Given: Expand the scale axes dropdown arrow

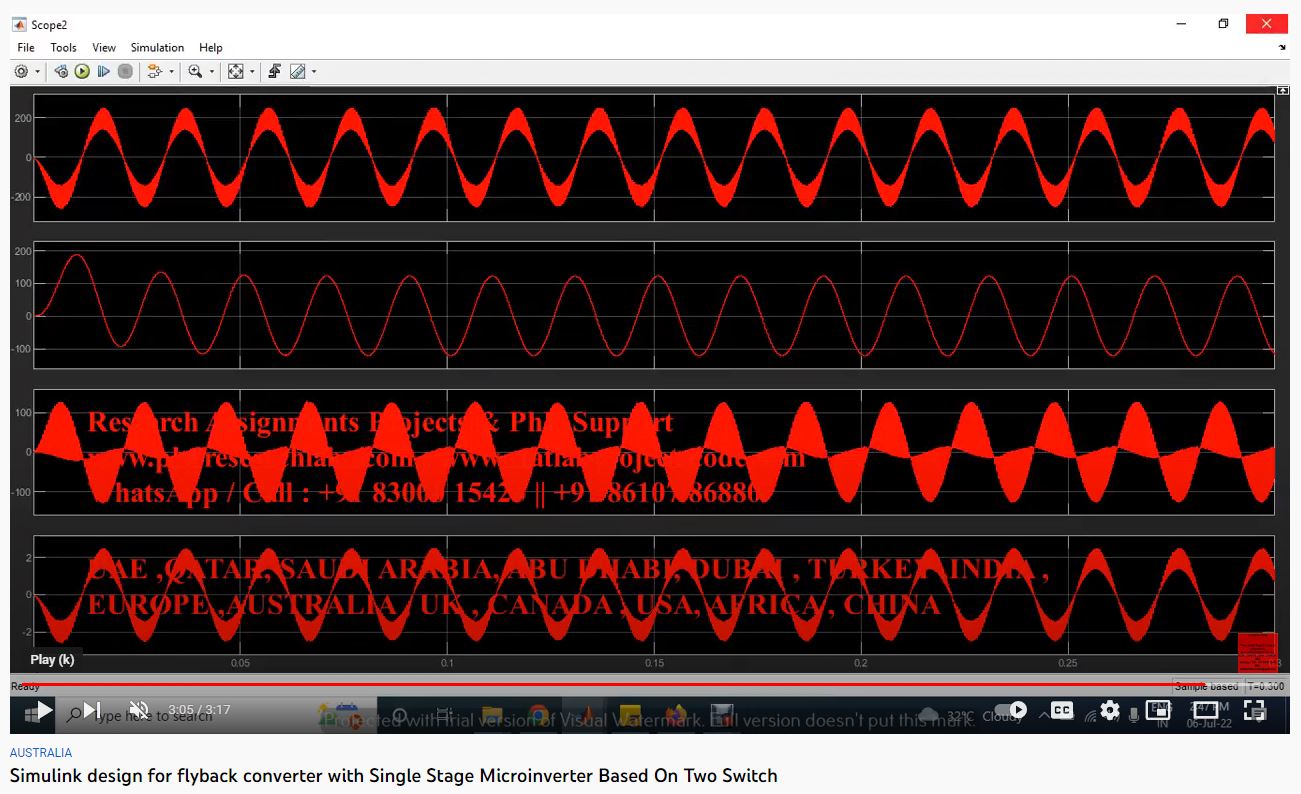Looking at the screenshot, I should [251, 72].
